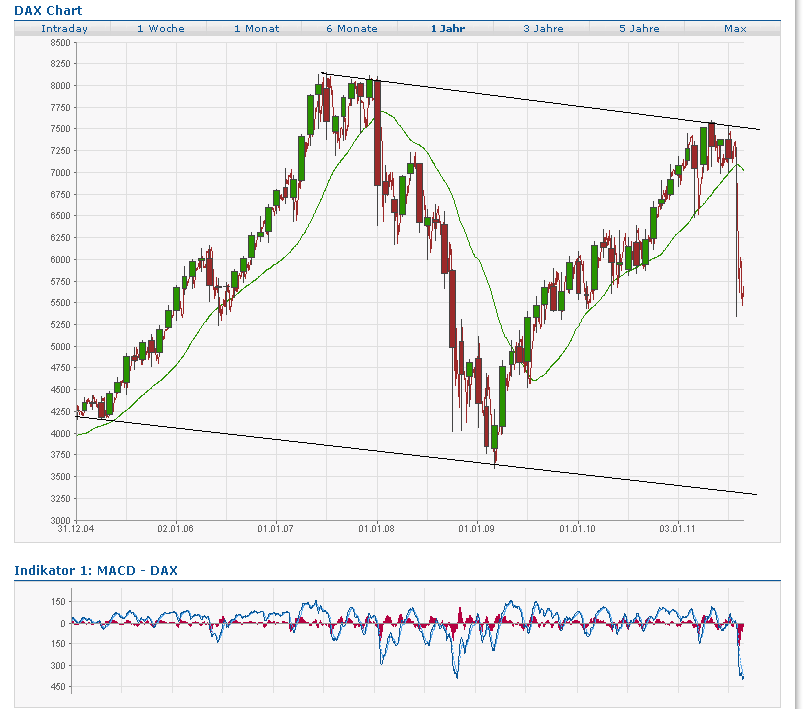Click the 3500 price axis label
The height and width of the screenshot is (709, 808).
click(60, 477)
